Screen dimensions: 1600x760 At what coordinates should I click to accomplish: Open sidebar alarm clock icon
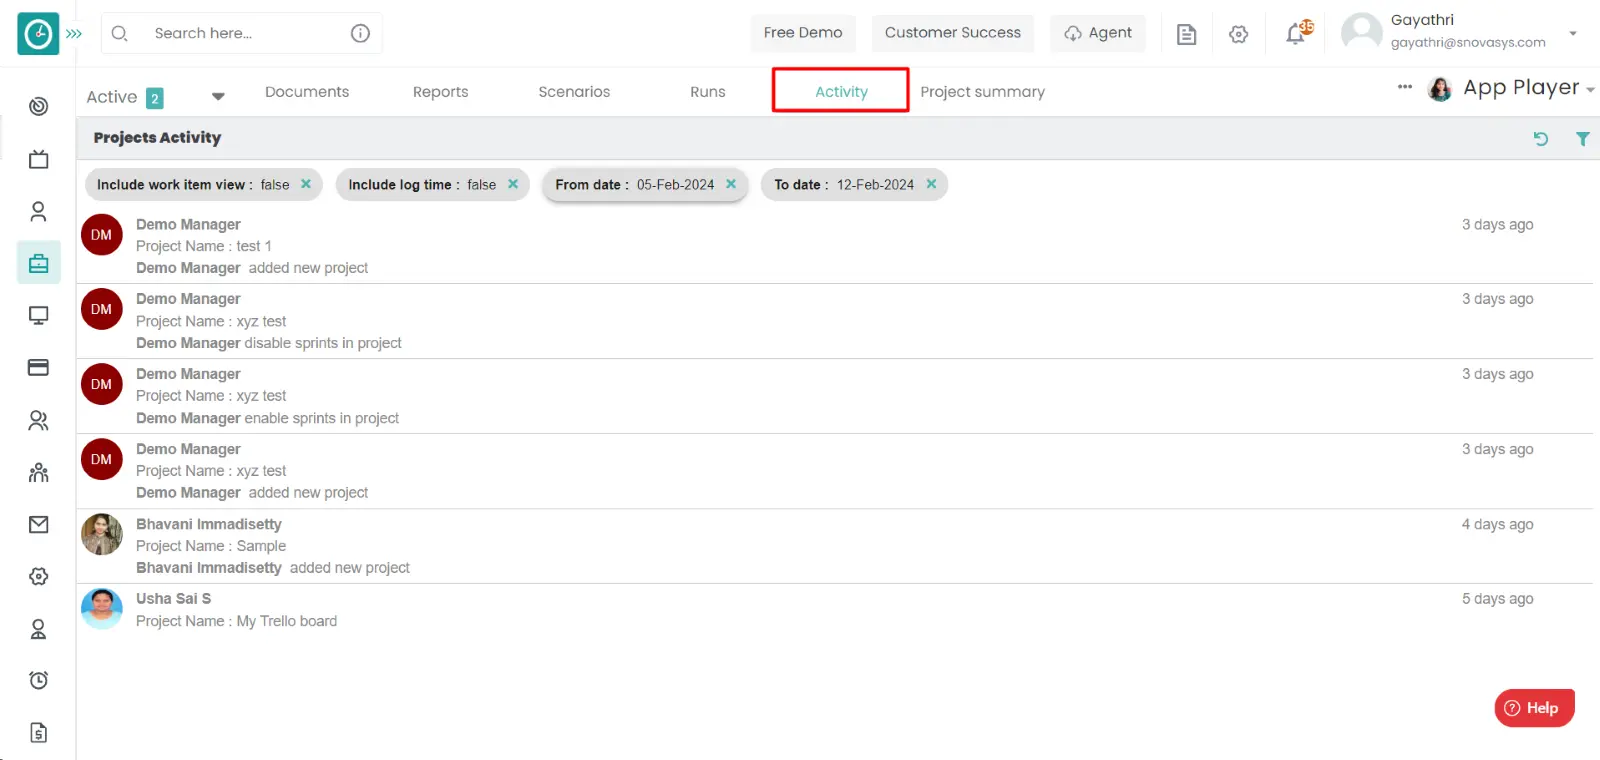[38, 680]
